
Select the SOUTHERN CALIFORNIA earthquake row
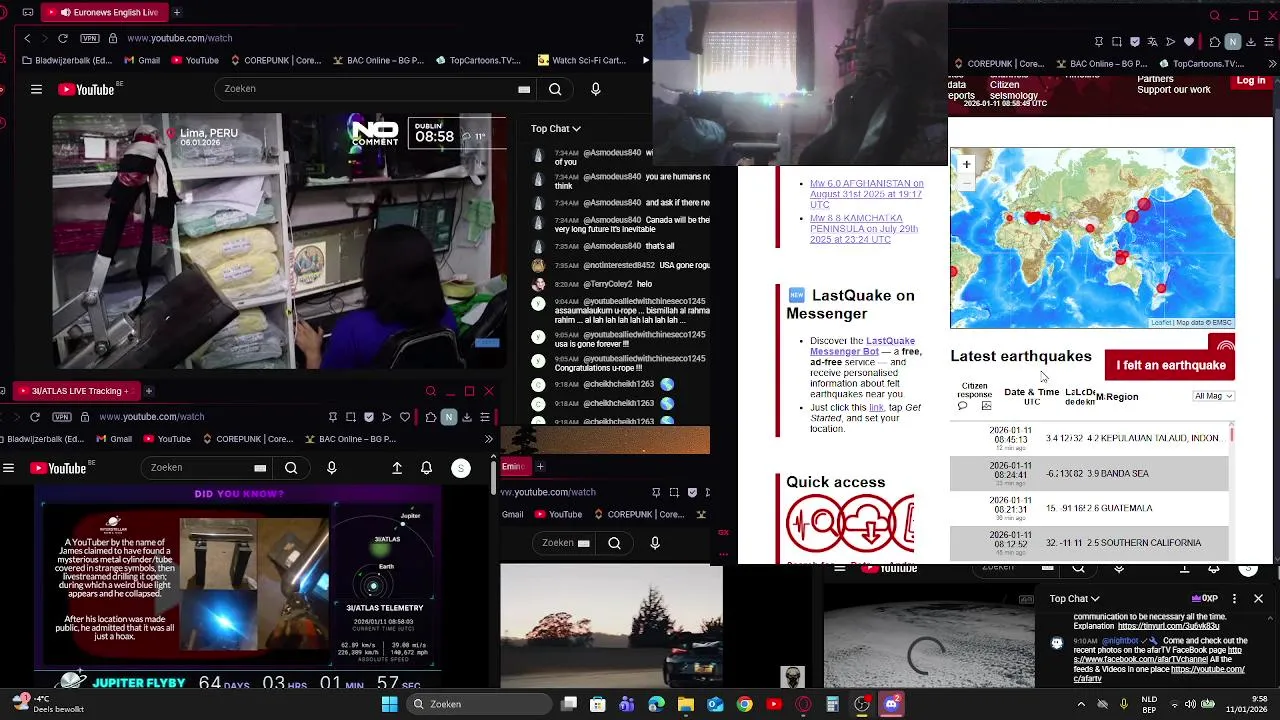point(1088,543)
